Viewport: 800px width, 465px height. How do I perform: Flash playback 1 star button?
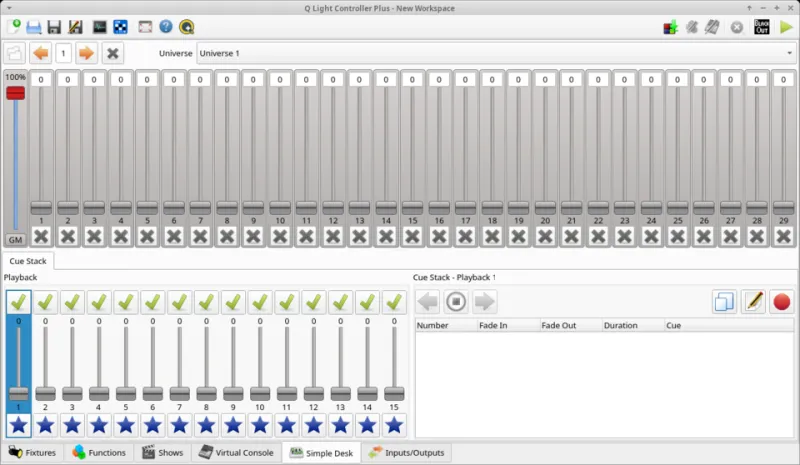18,425
